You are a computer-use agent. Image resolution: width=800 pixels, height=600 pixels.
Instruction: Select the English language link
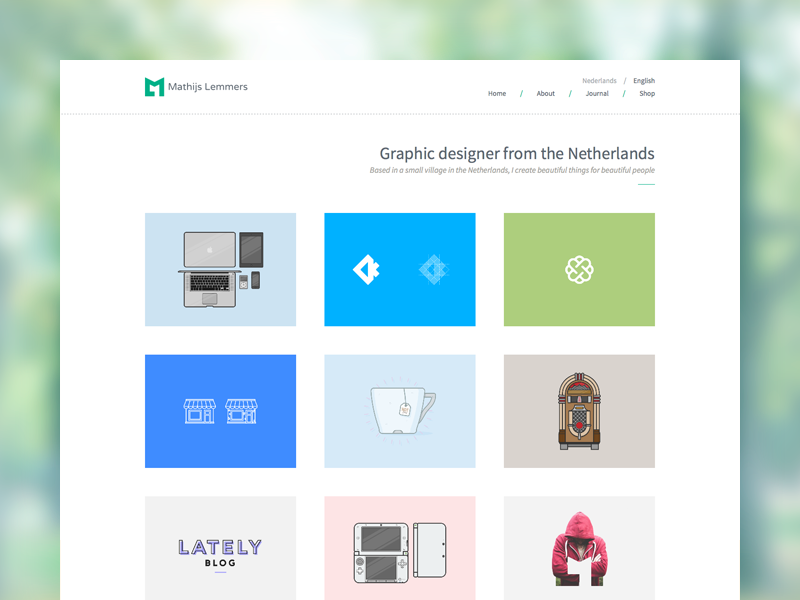point(644,81)
